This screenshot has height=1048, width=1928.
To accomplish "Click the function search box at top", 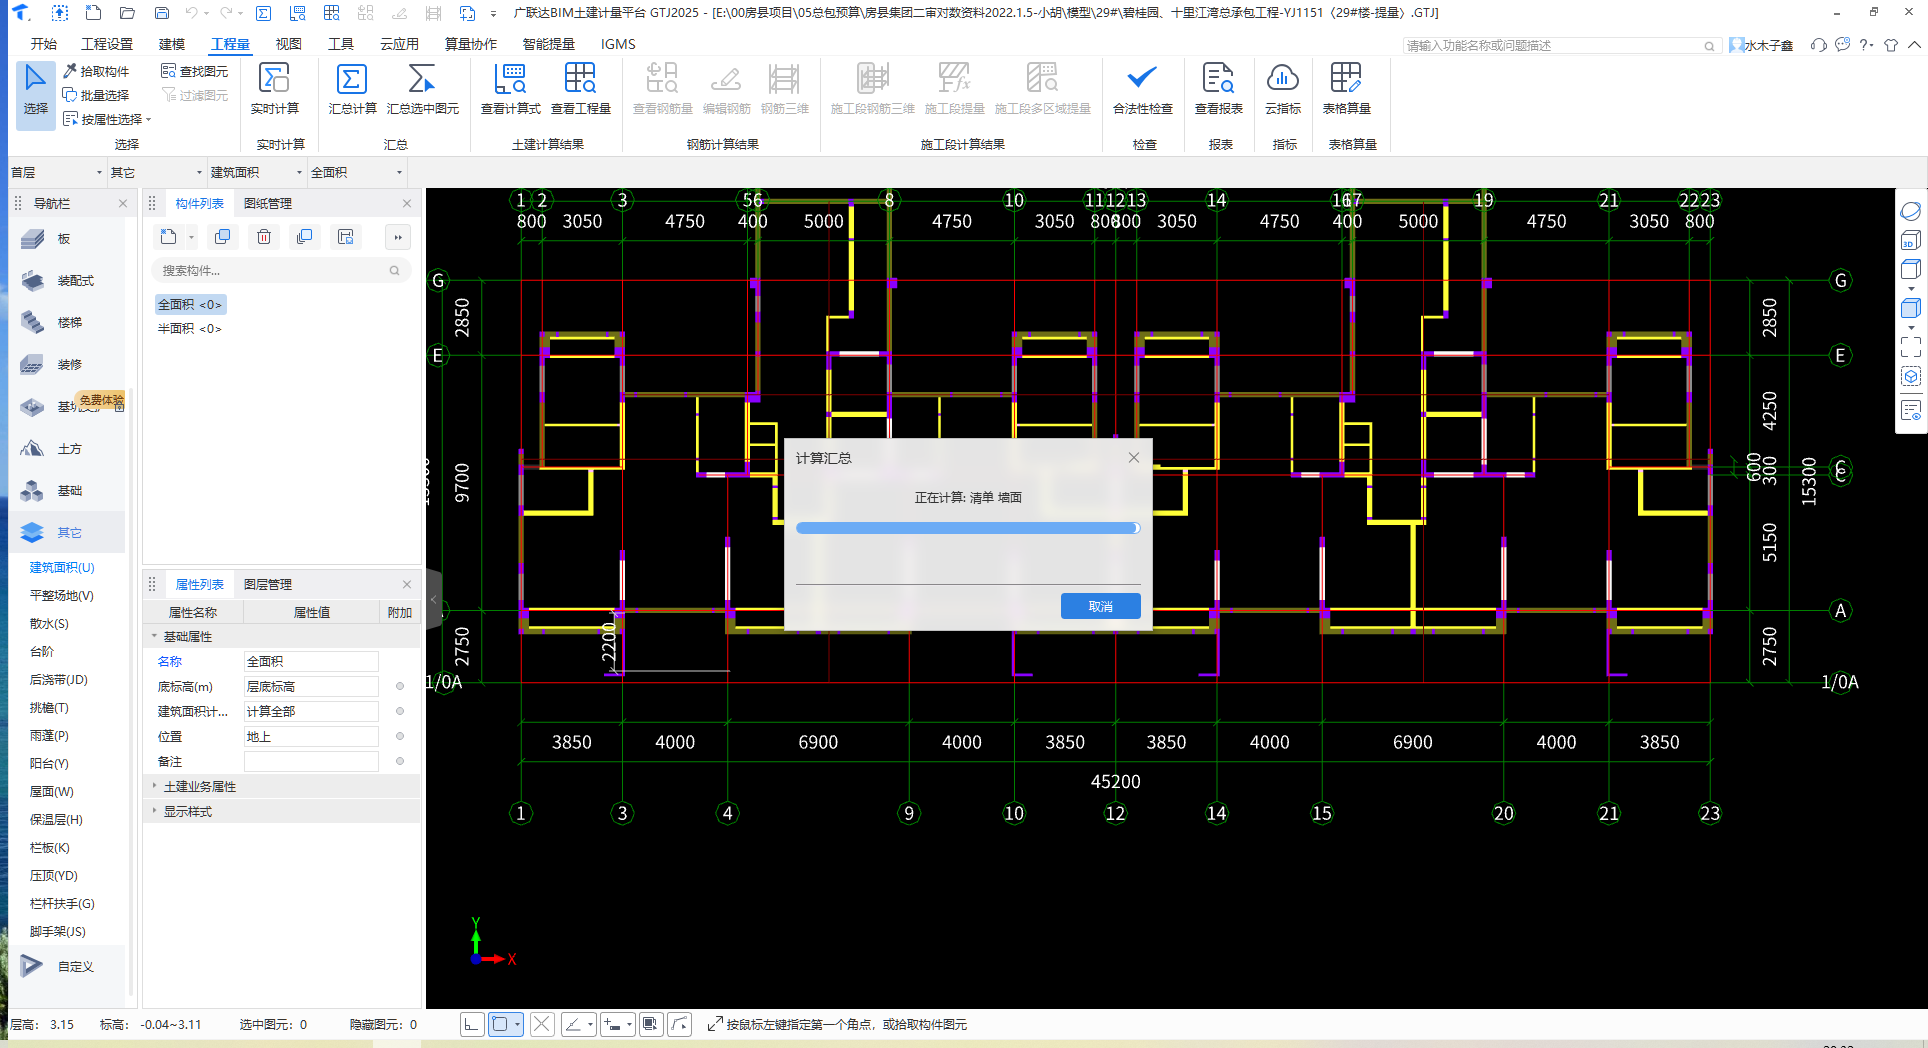I will pyautogui.click(x=1560, y=45).
